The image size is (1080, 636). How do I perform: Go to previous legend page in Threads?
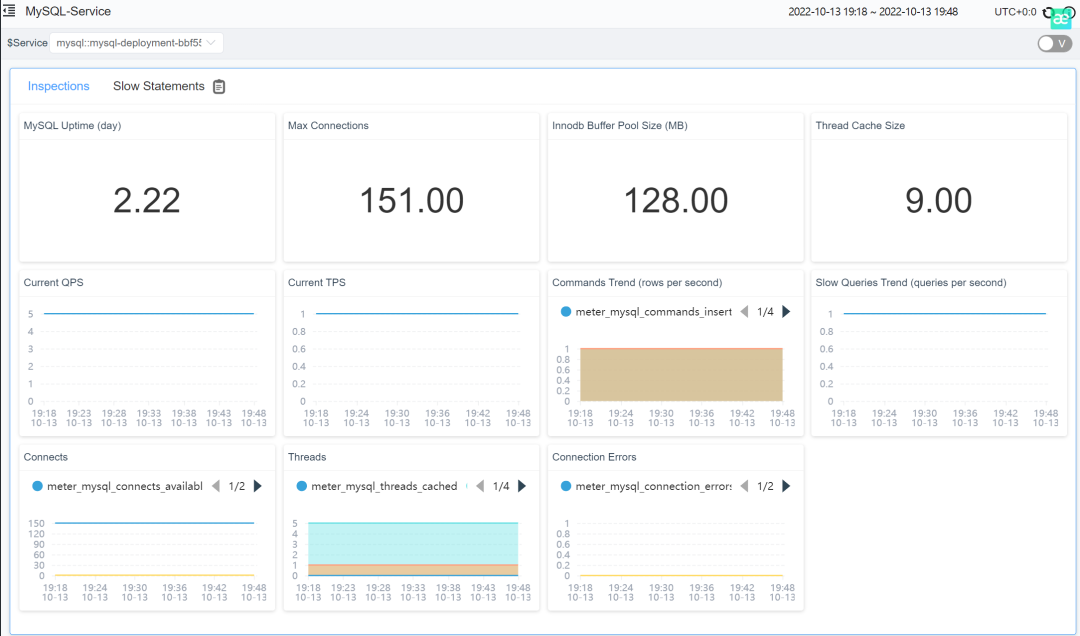click(480, 486)
